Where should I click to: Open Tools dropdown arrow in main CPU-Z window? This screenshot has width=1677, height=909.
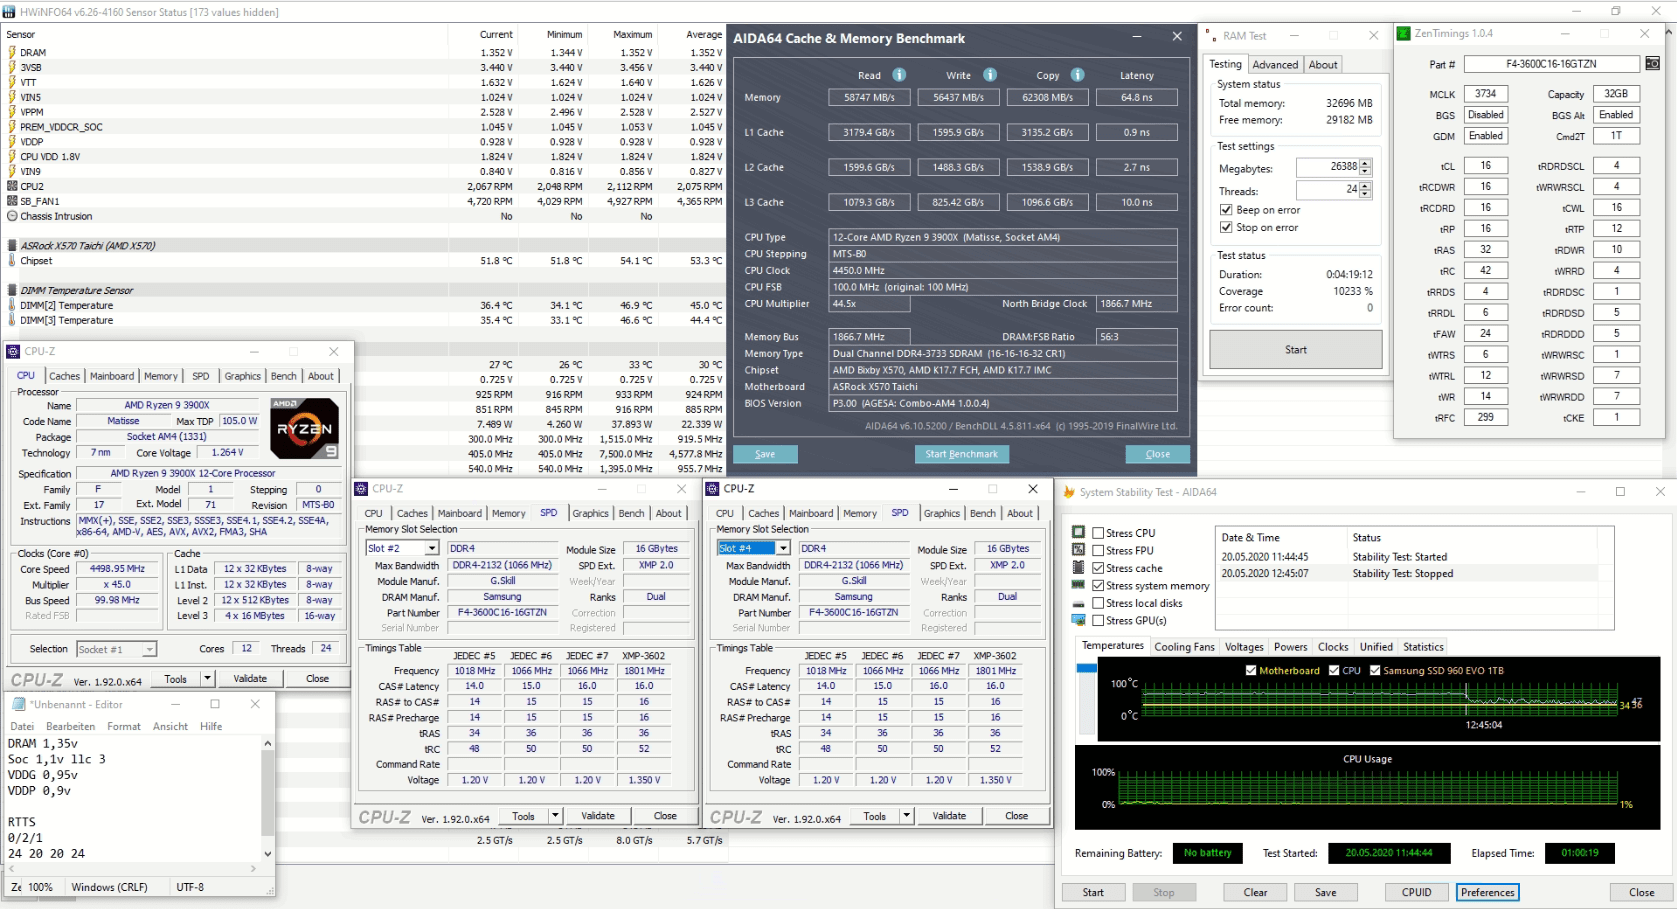pyautogui.click(x=207, y=678)
